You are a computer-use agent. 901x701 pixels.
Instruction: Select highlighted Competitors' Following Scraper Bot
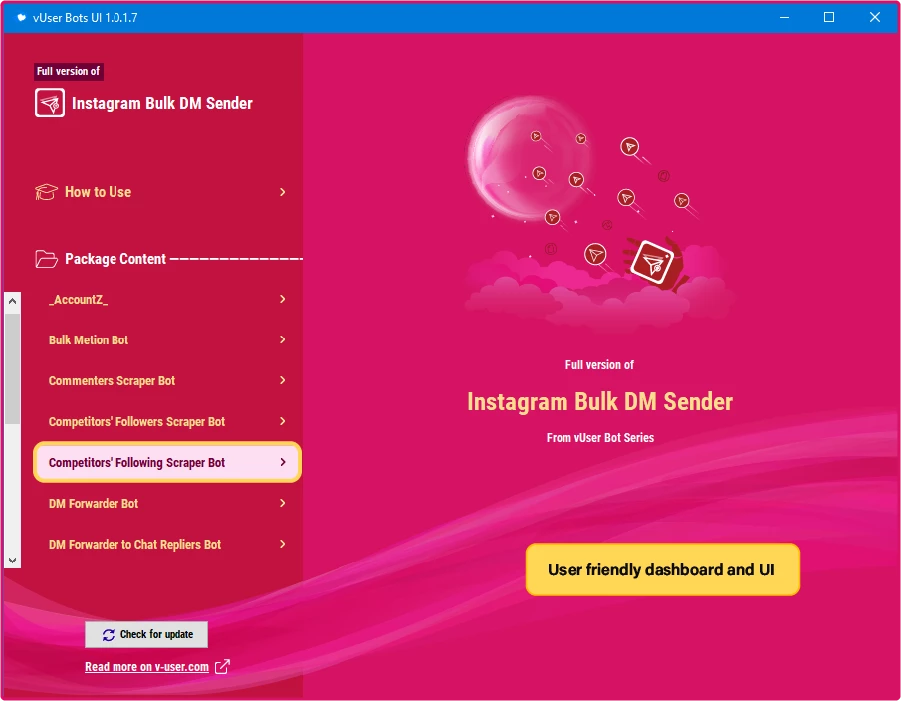point(167,462)
